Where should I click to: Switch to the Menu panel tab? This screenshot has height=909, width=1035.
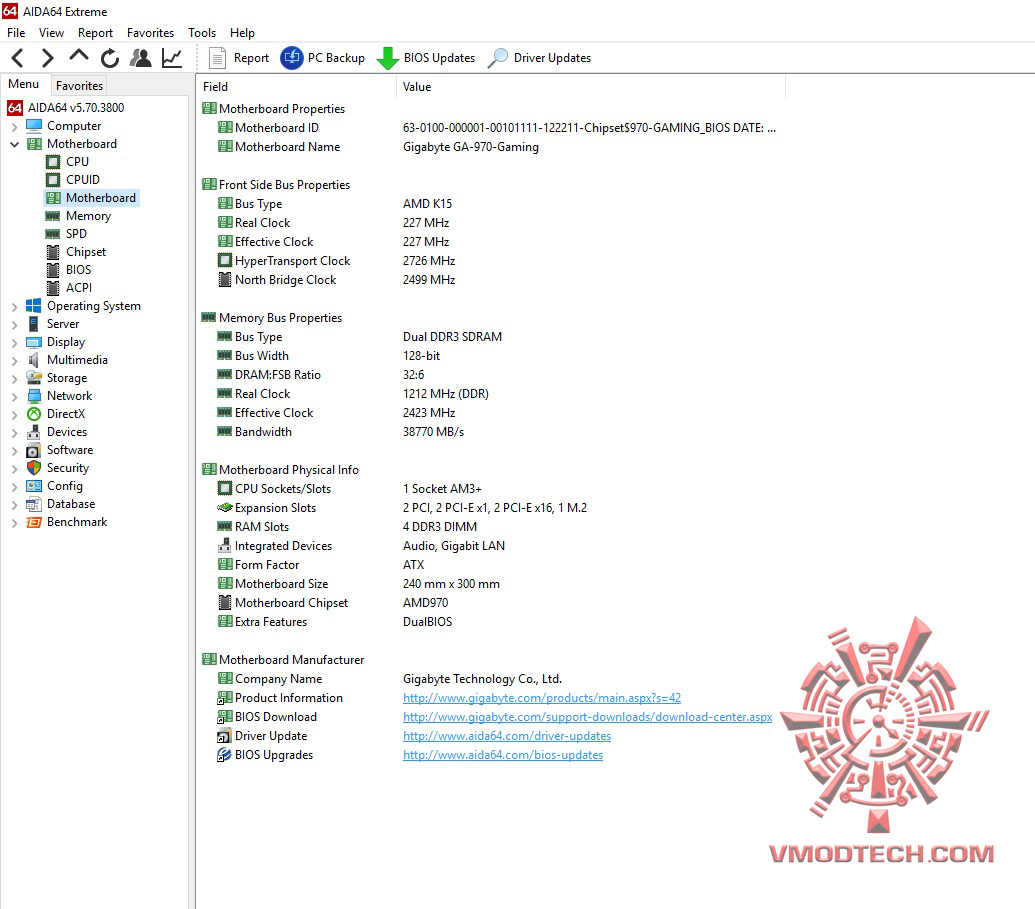click(24, 84)
